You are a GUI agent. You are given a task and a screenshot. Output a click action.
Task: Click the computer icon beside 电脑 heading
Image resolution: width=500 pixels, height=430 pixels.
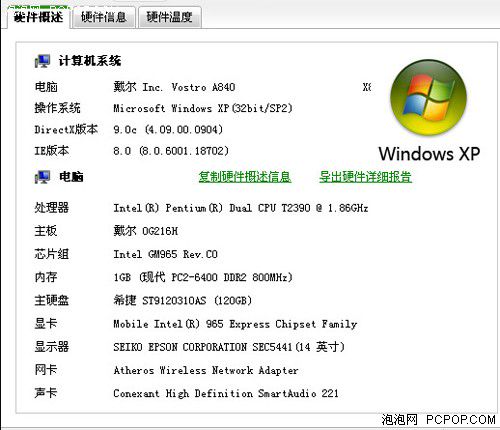click(x=42, y=177)
